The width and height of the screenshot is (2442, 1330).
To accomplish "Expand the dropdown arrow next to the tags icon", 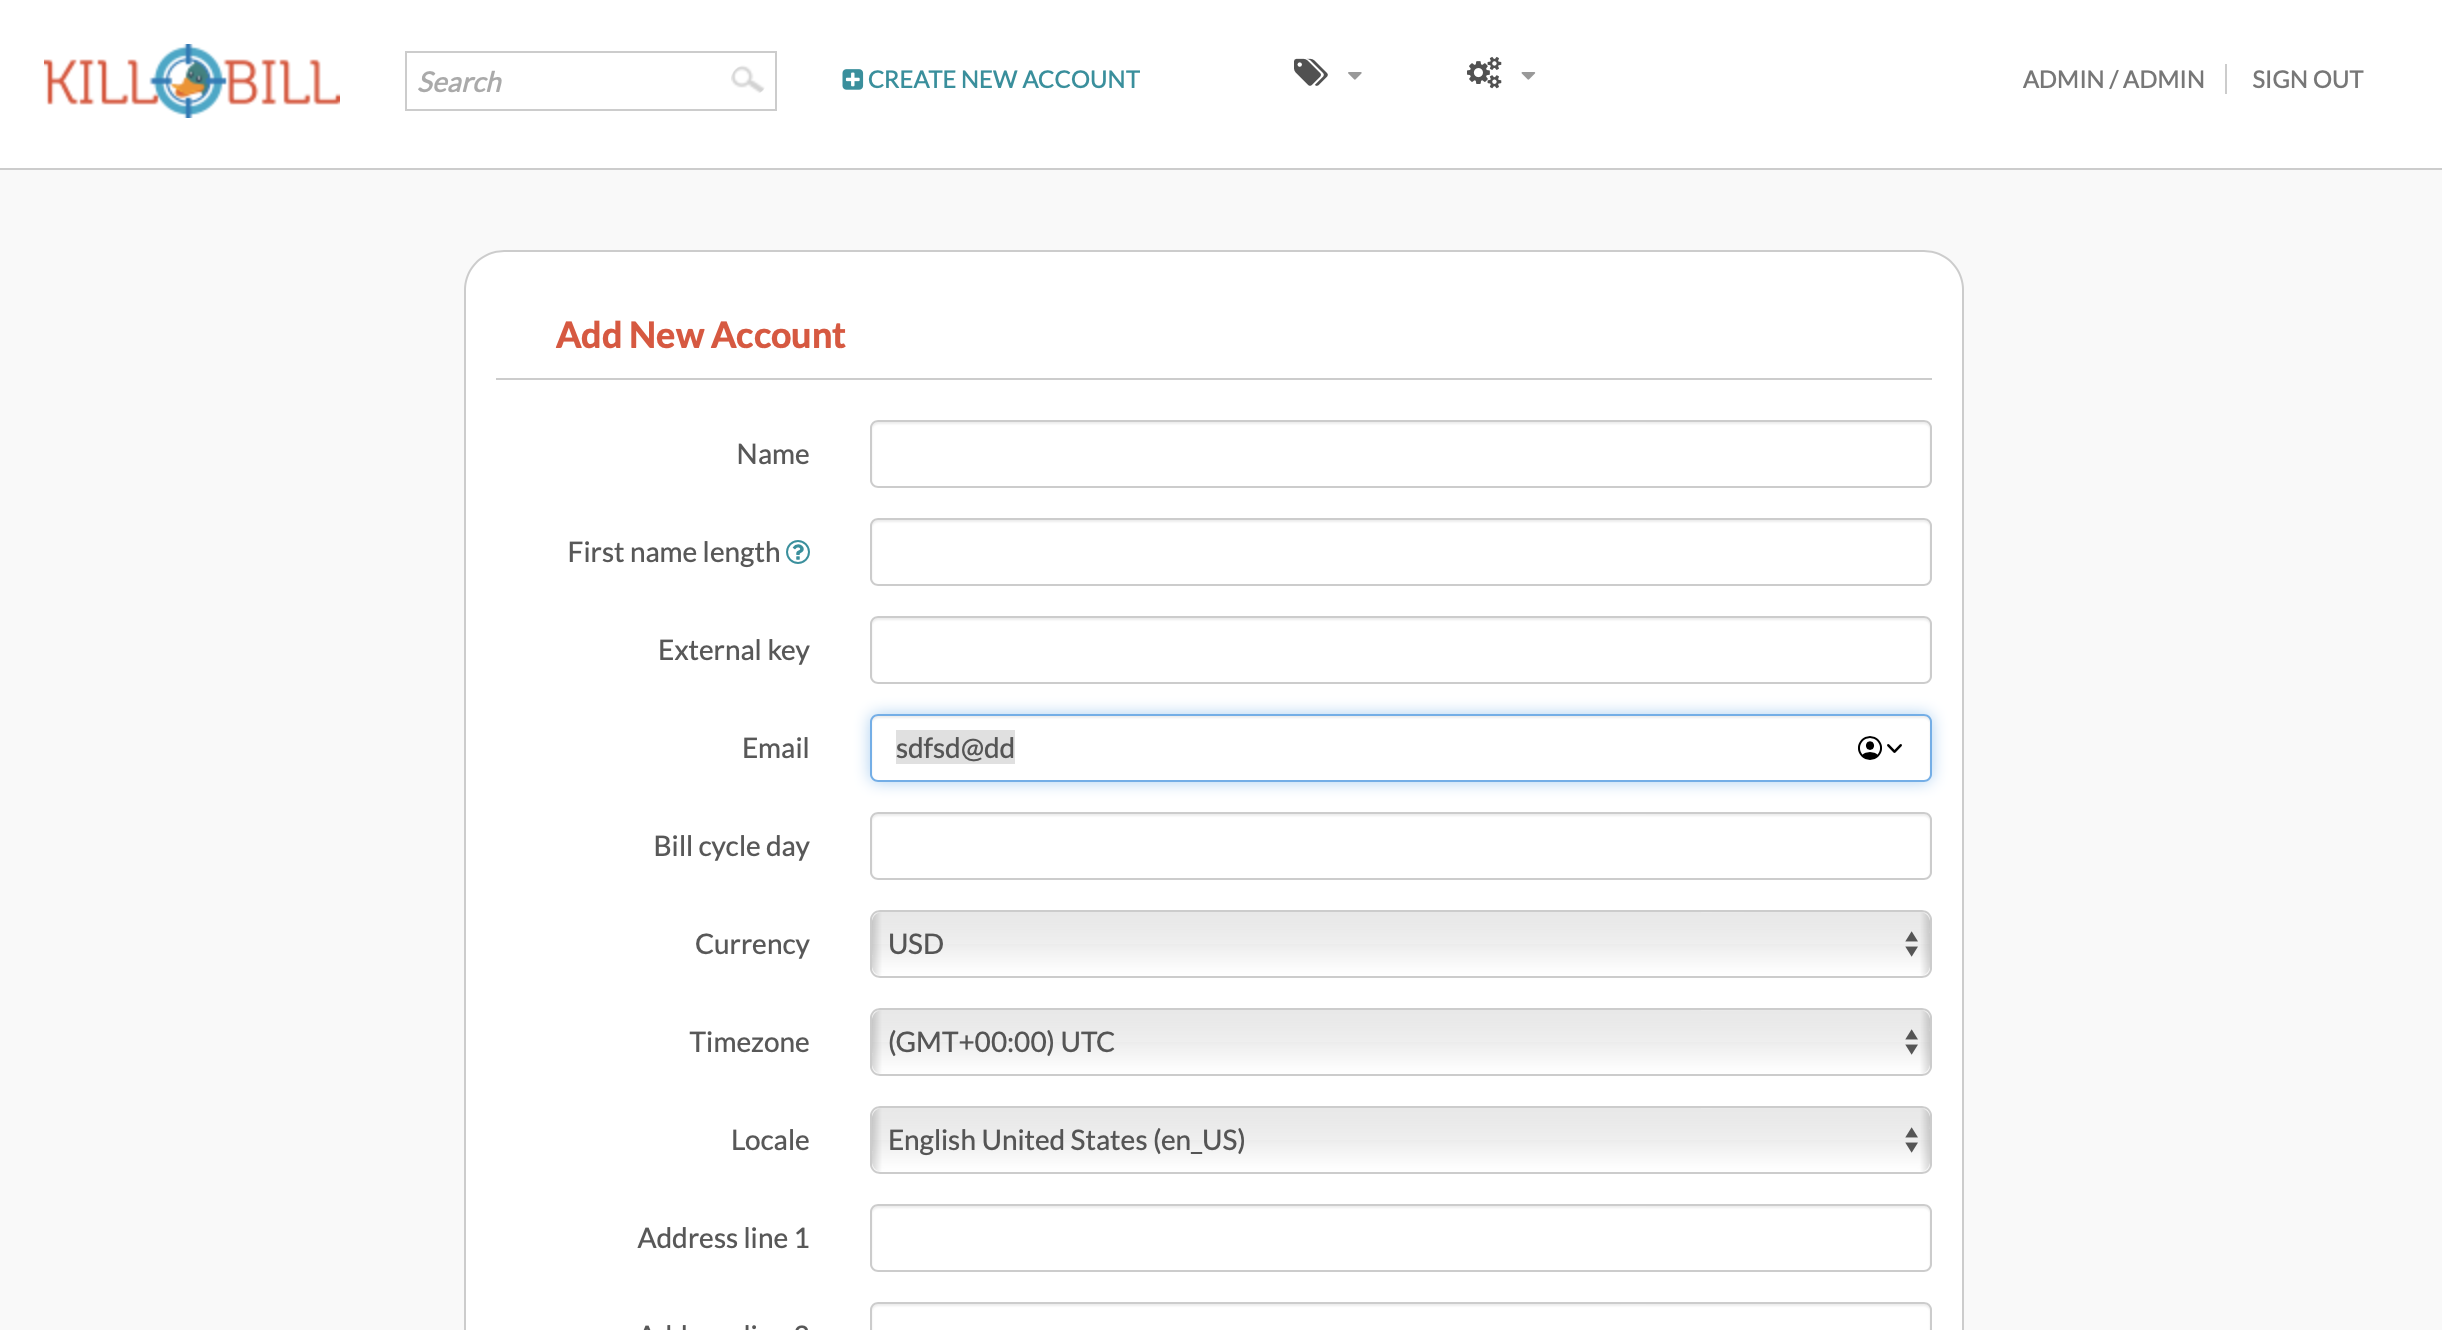I will [1356, 76].
